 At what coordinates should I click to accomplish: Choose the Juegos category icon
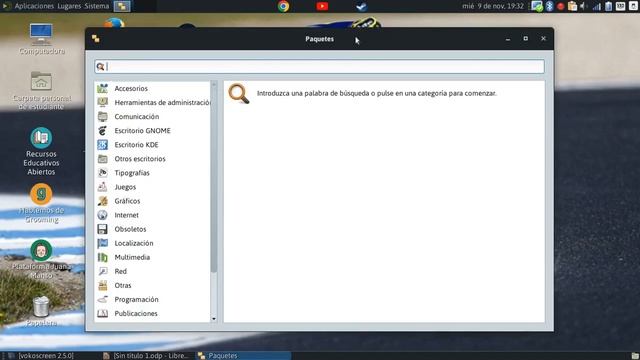pyautogui.click(x=102, y=187)
